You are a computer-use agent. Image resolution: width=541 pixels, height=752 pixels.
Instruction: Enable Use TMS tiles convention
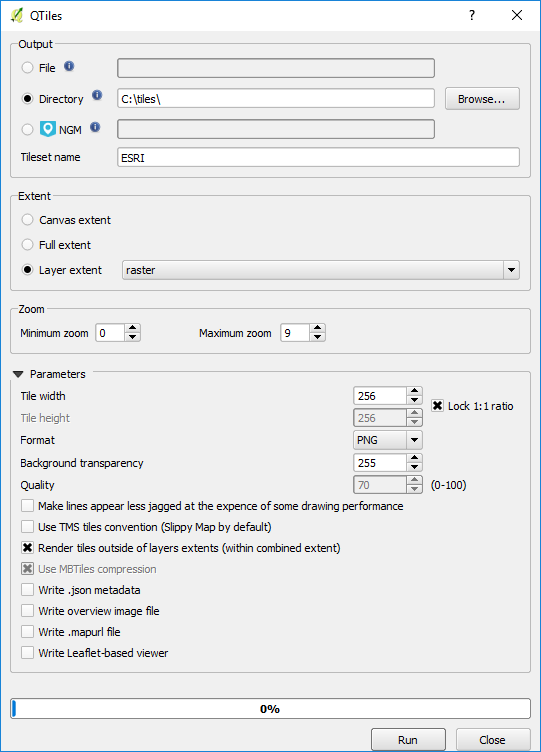pyautogui.click(x=27, y=527)
